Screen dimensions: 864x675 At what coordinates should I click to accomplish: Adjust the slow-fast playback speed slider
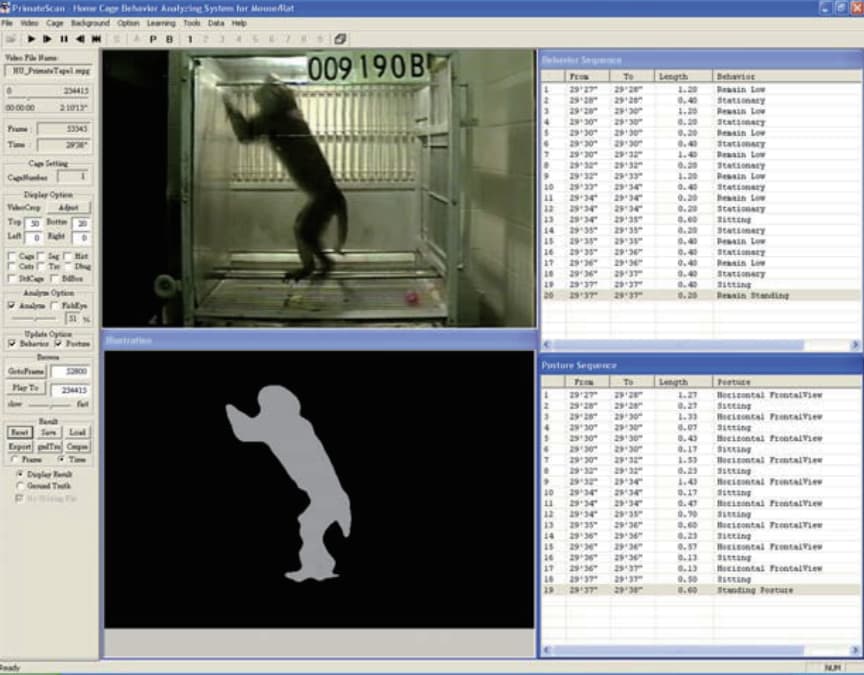(48, 405)
